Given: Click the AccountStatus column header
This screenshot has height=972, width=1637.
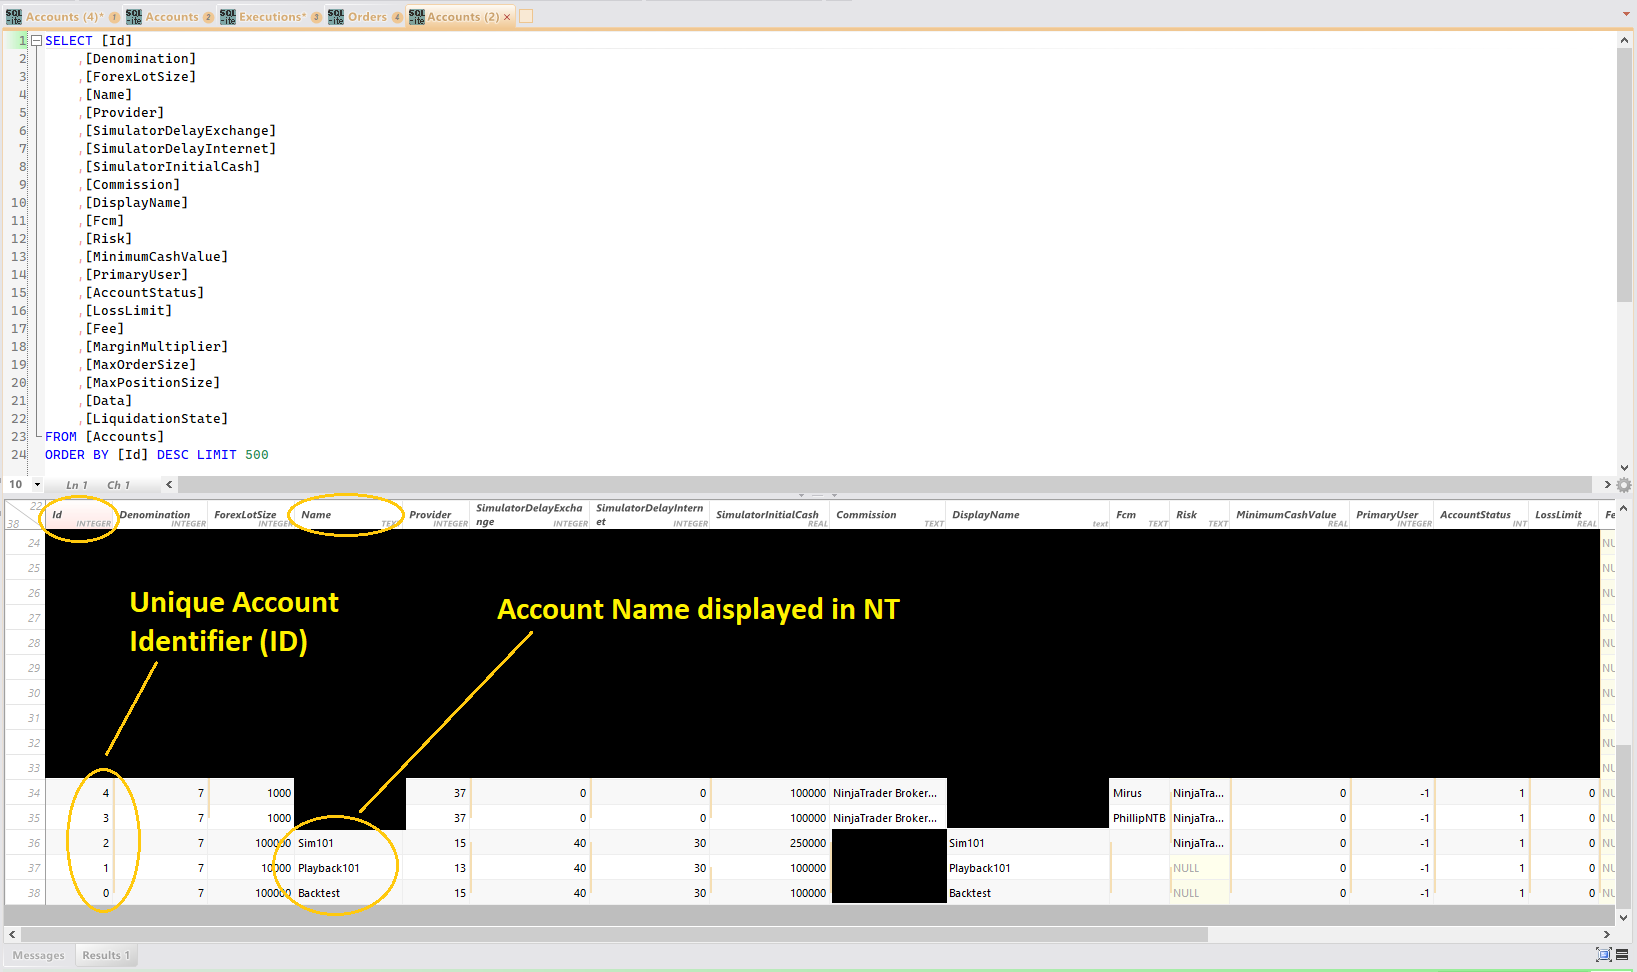Looking at the screenshot, I should point(1483,515).
